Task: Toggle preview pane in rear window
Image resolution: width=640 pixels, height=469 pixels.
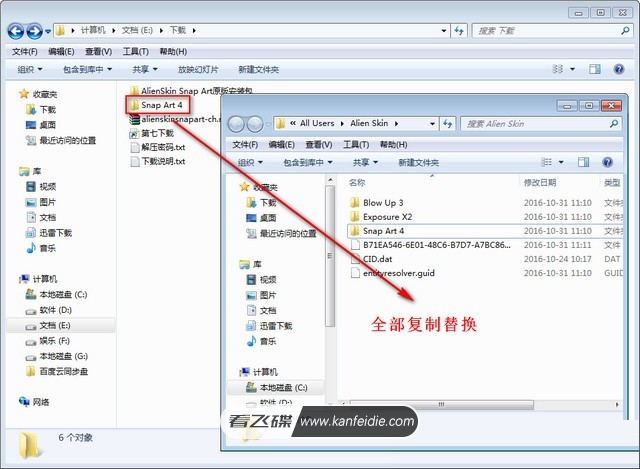Action: pyautogui.click(x=595, y=69)
